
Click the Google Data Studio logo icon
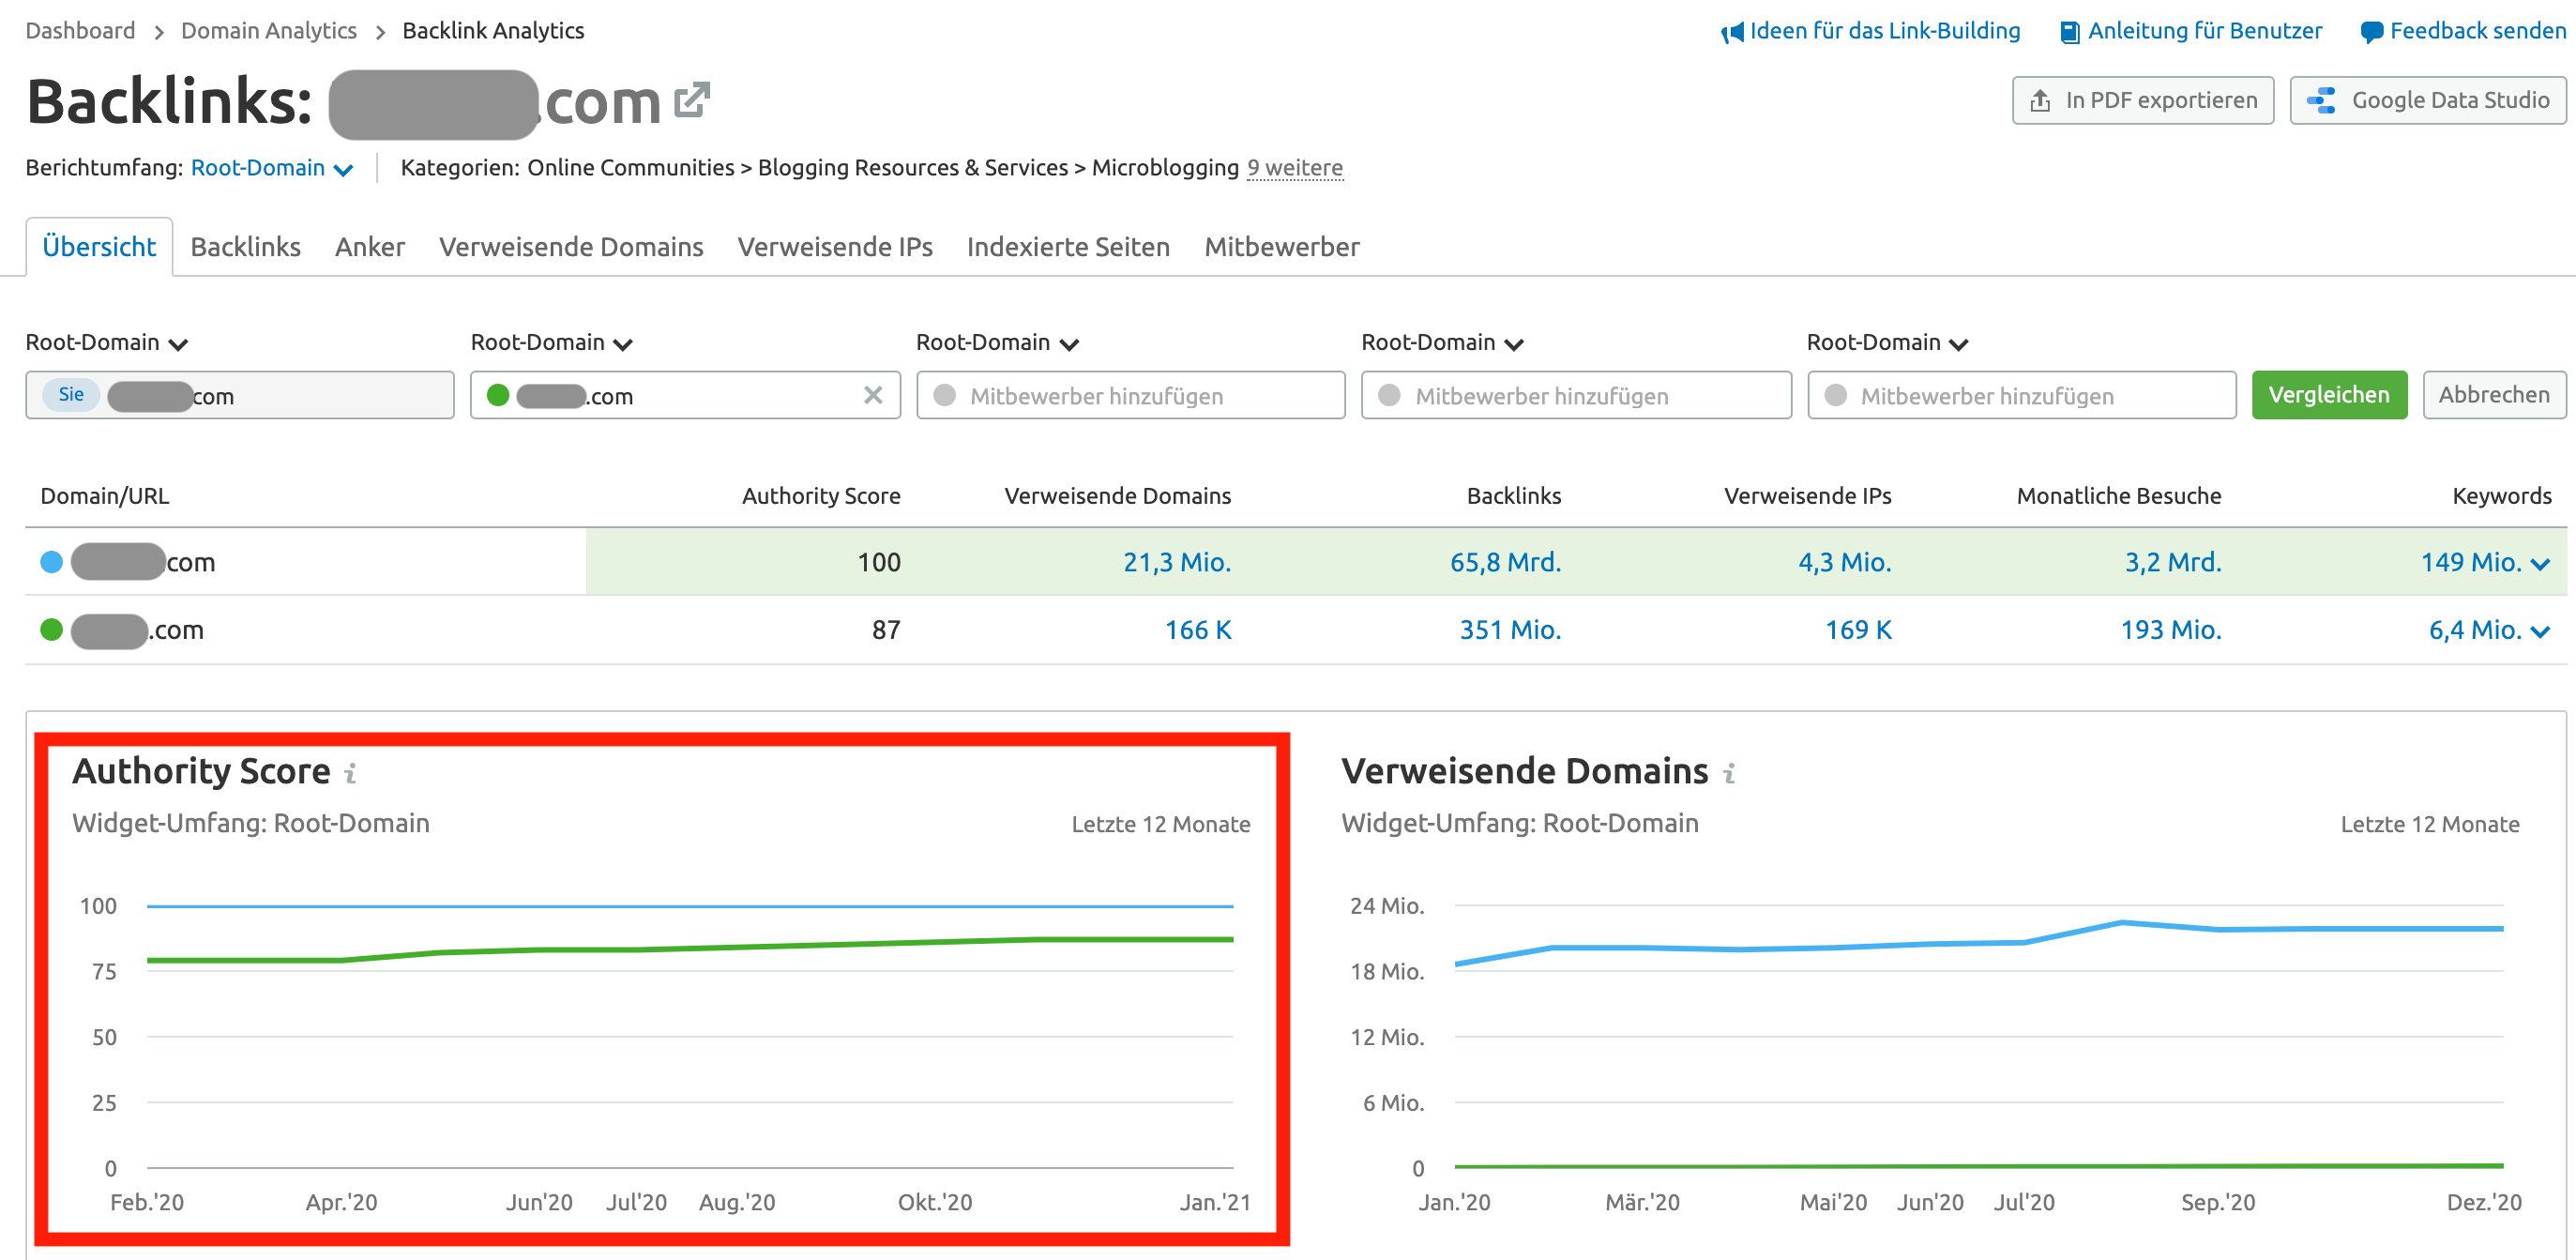tap(2321, 100)
